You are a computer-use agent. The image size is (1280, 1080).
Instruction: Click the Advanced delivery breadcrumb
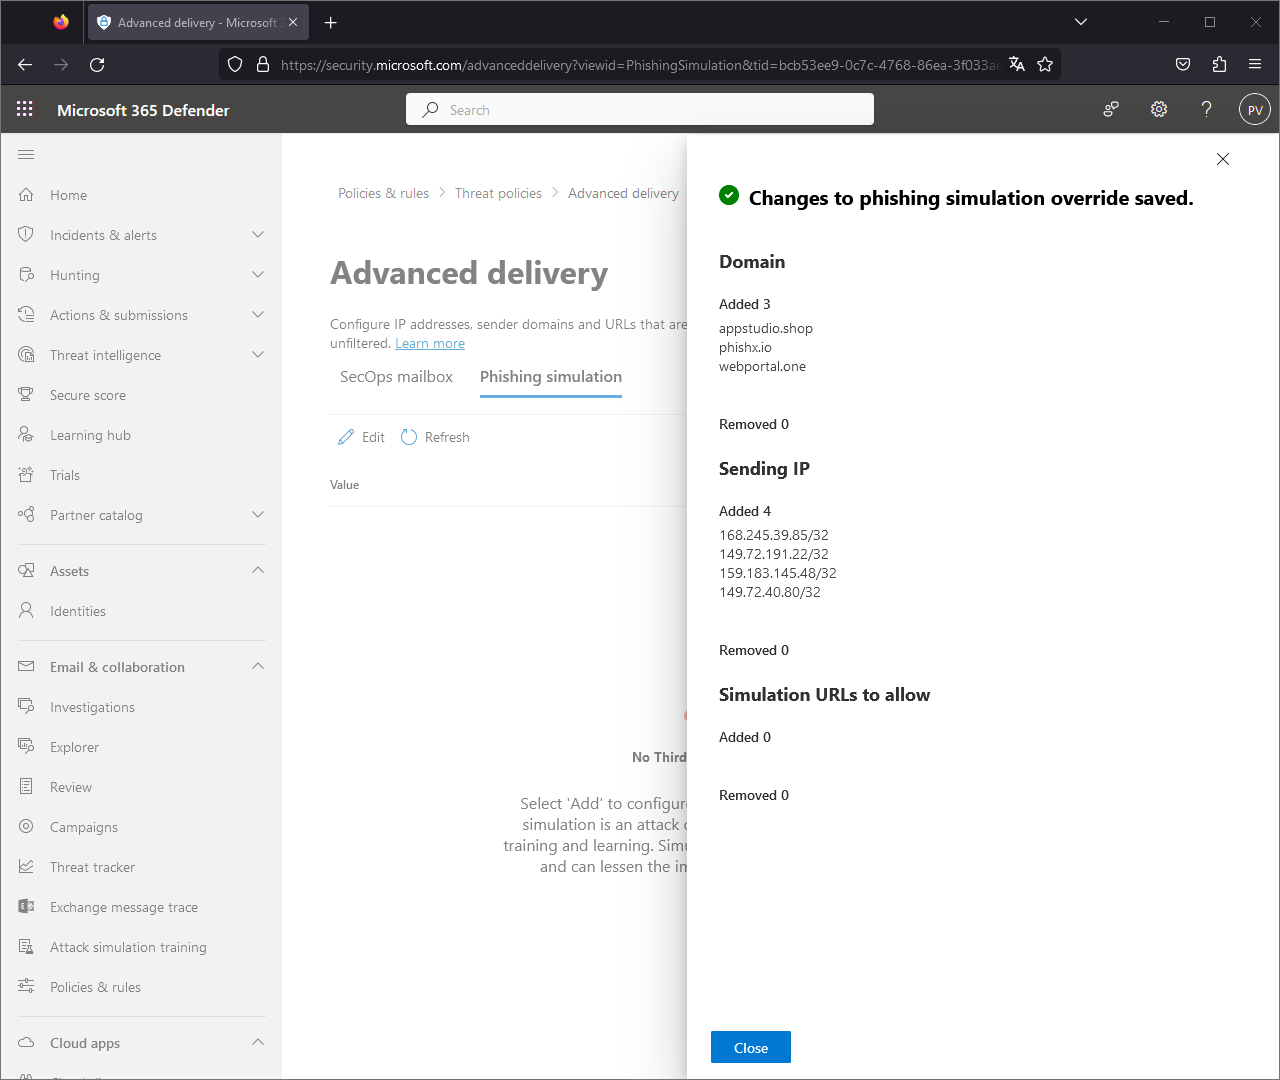[x=623, y=193]
